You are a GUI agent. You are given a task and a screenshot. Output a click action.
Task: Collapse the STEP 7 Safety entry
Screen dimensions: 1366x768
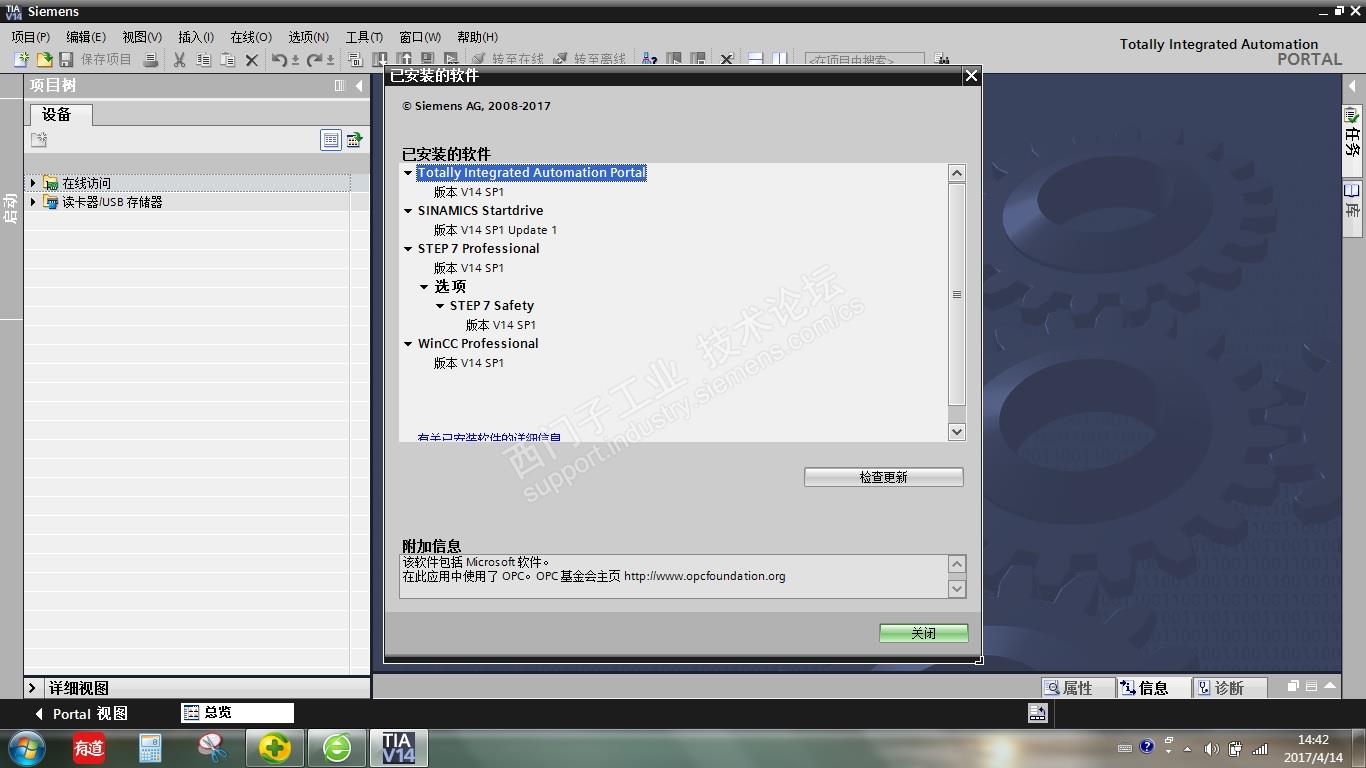coord(440,306)
